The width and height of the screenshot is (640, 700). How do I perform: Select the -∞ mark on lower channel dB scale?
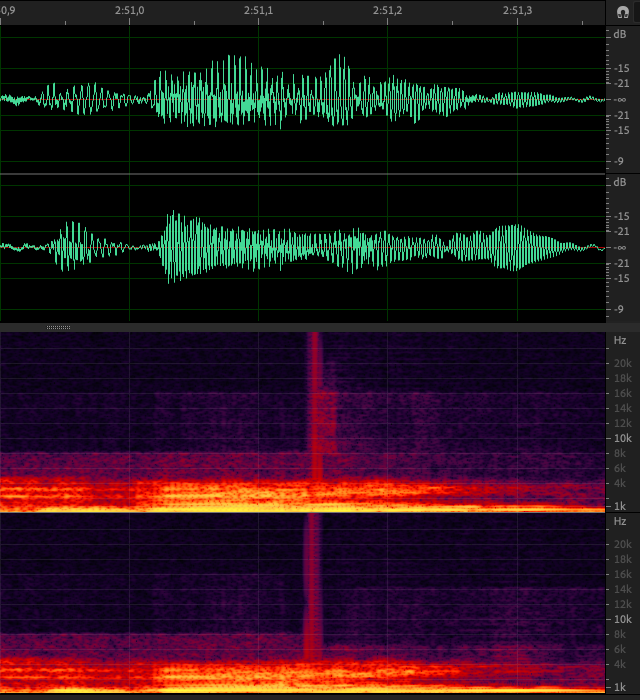pos(620,247)
